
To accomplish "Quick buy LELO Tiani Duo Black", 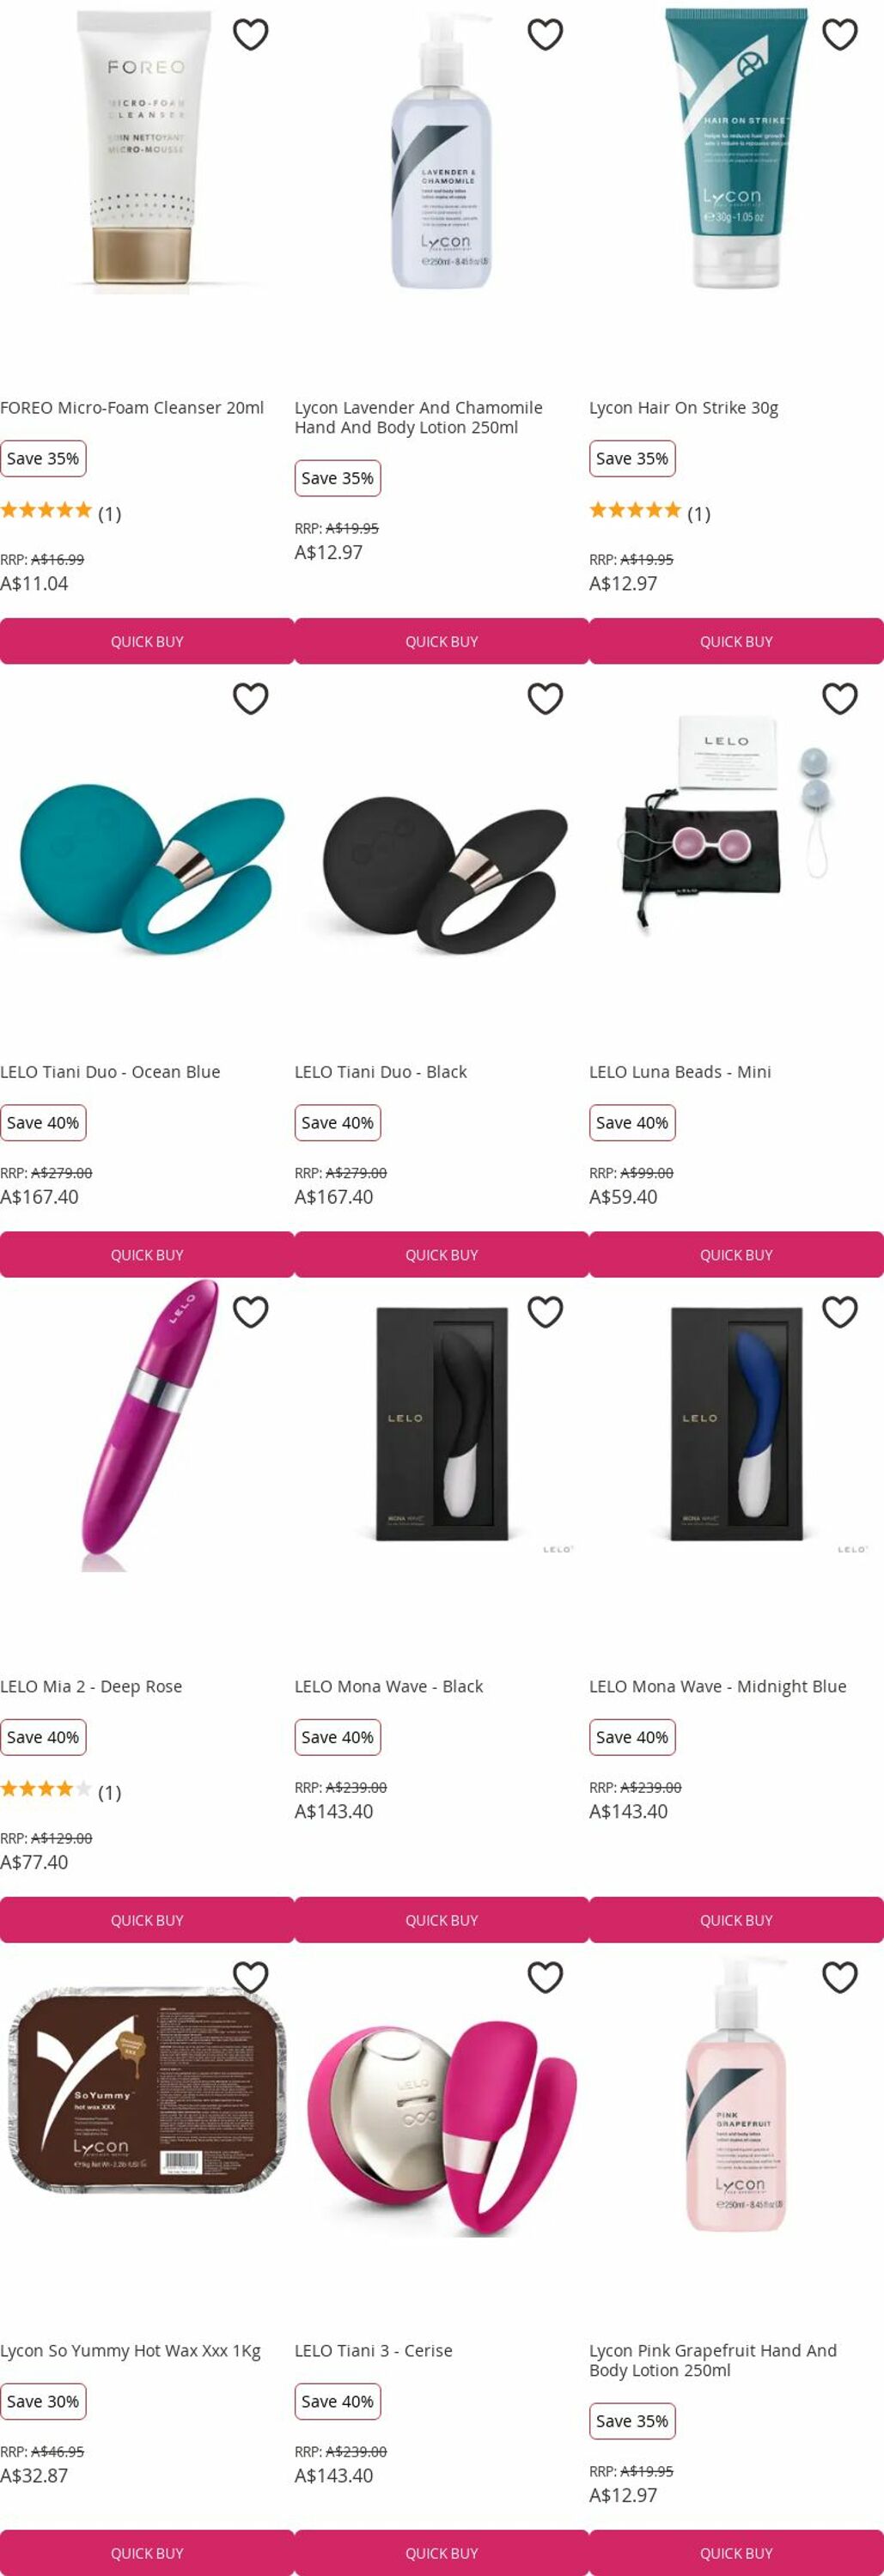I will [441, 1254].
